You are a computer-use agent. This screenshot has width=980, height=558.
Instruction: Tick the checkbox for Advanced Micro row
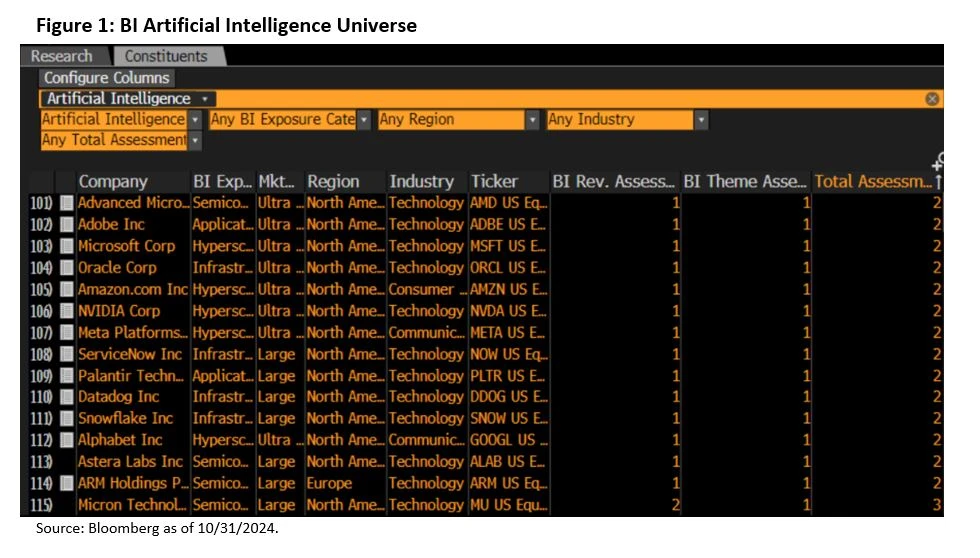click(67, 203)
